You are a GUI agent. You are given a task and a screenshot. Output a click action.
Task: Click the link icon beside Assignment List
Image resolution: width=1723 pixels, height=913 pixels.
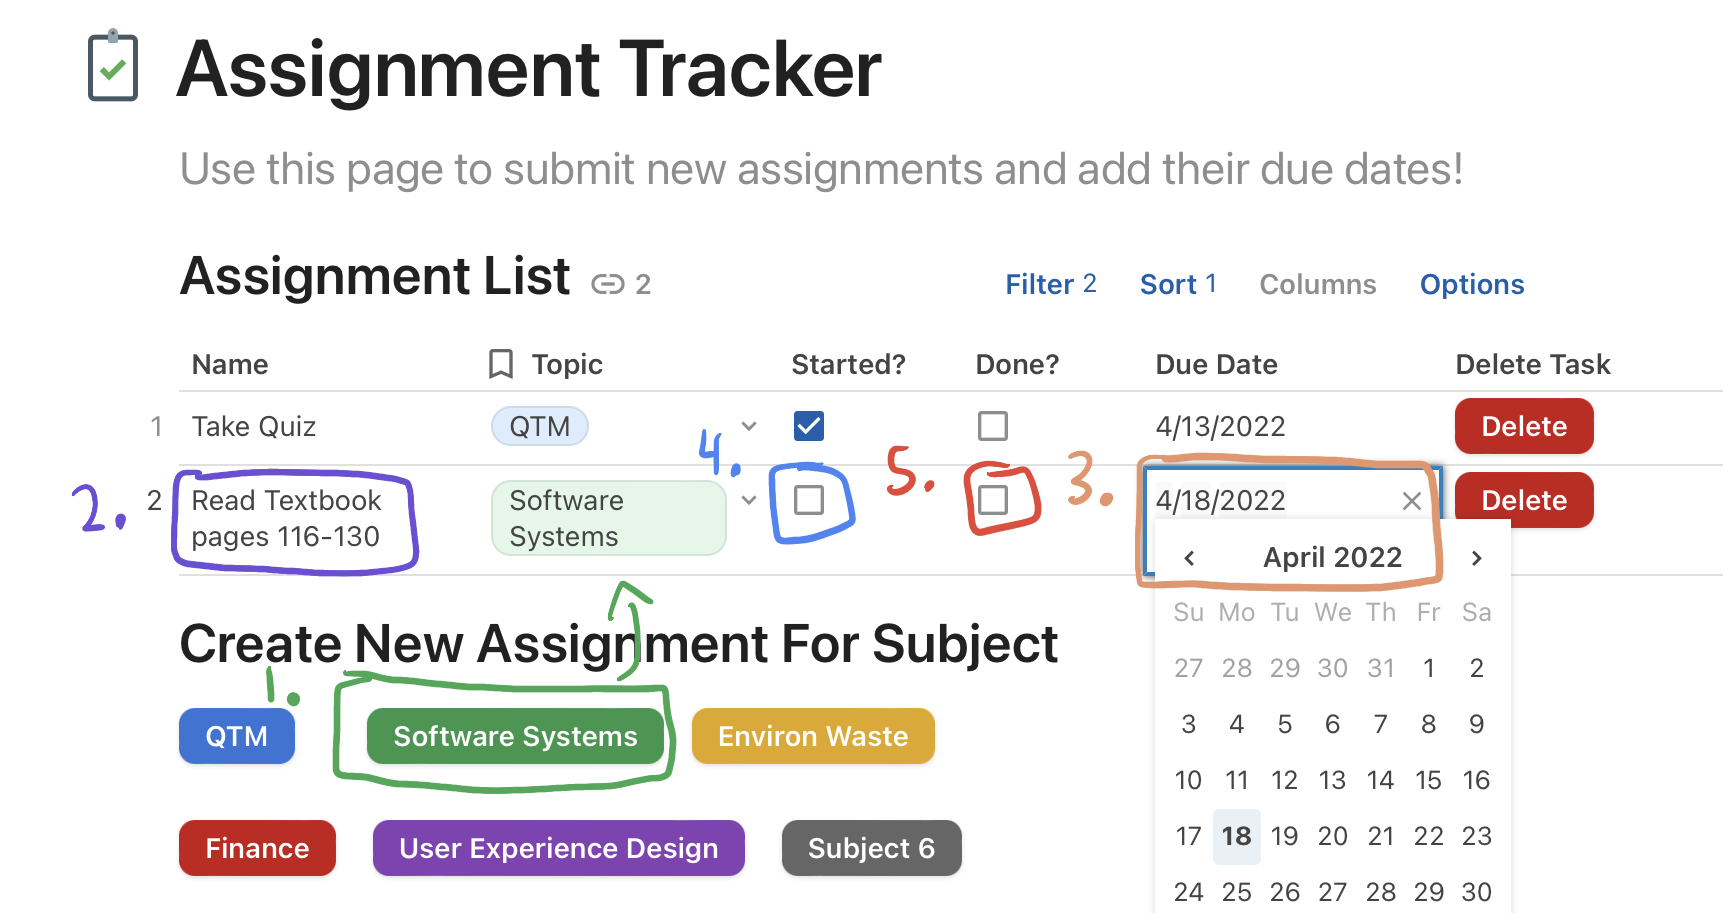(607, 285)
